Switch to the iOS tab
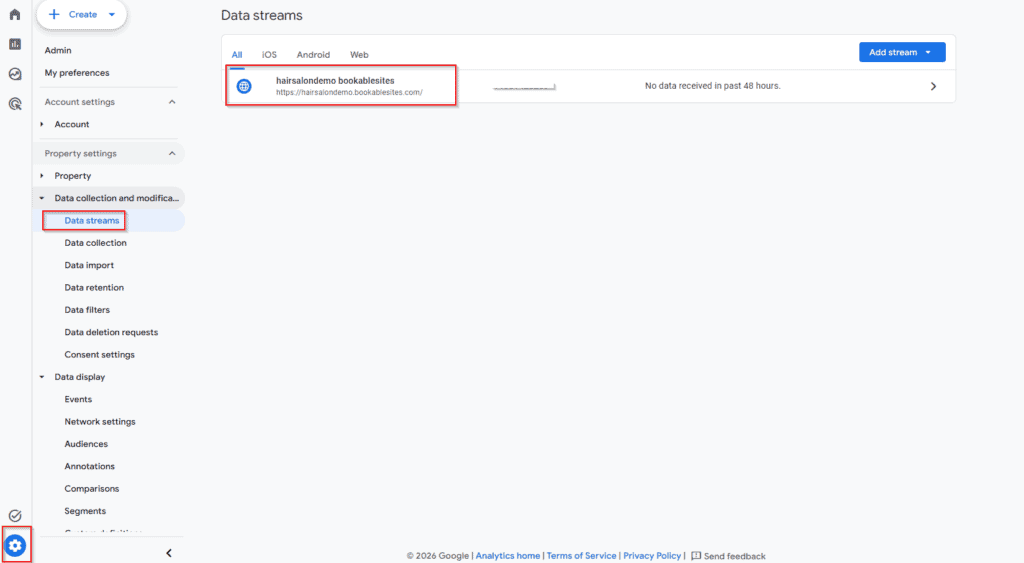The height and width of the screenshot is (563, 1024). pyautogui.click(x=270, y=55)
